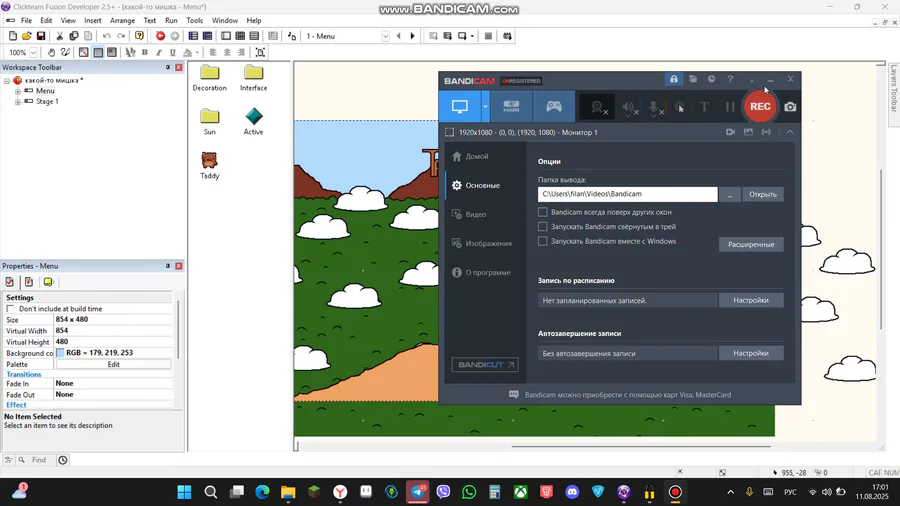The width and height of the screenshot is (900, 506).
Task: Select the Taddy object in library
Action: (x=210, y=165)
